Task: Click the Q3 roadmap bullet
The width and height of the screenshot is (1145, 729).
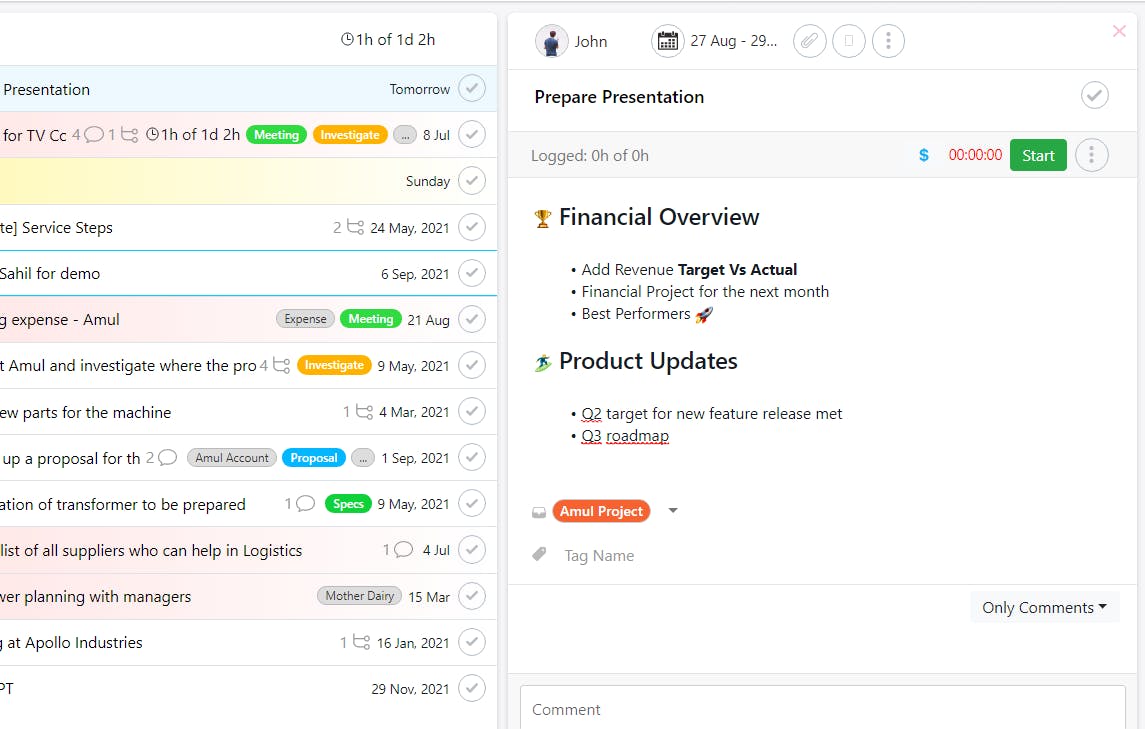Action: coord(625,436)
